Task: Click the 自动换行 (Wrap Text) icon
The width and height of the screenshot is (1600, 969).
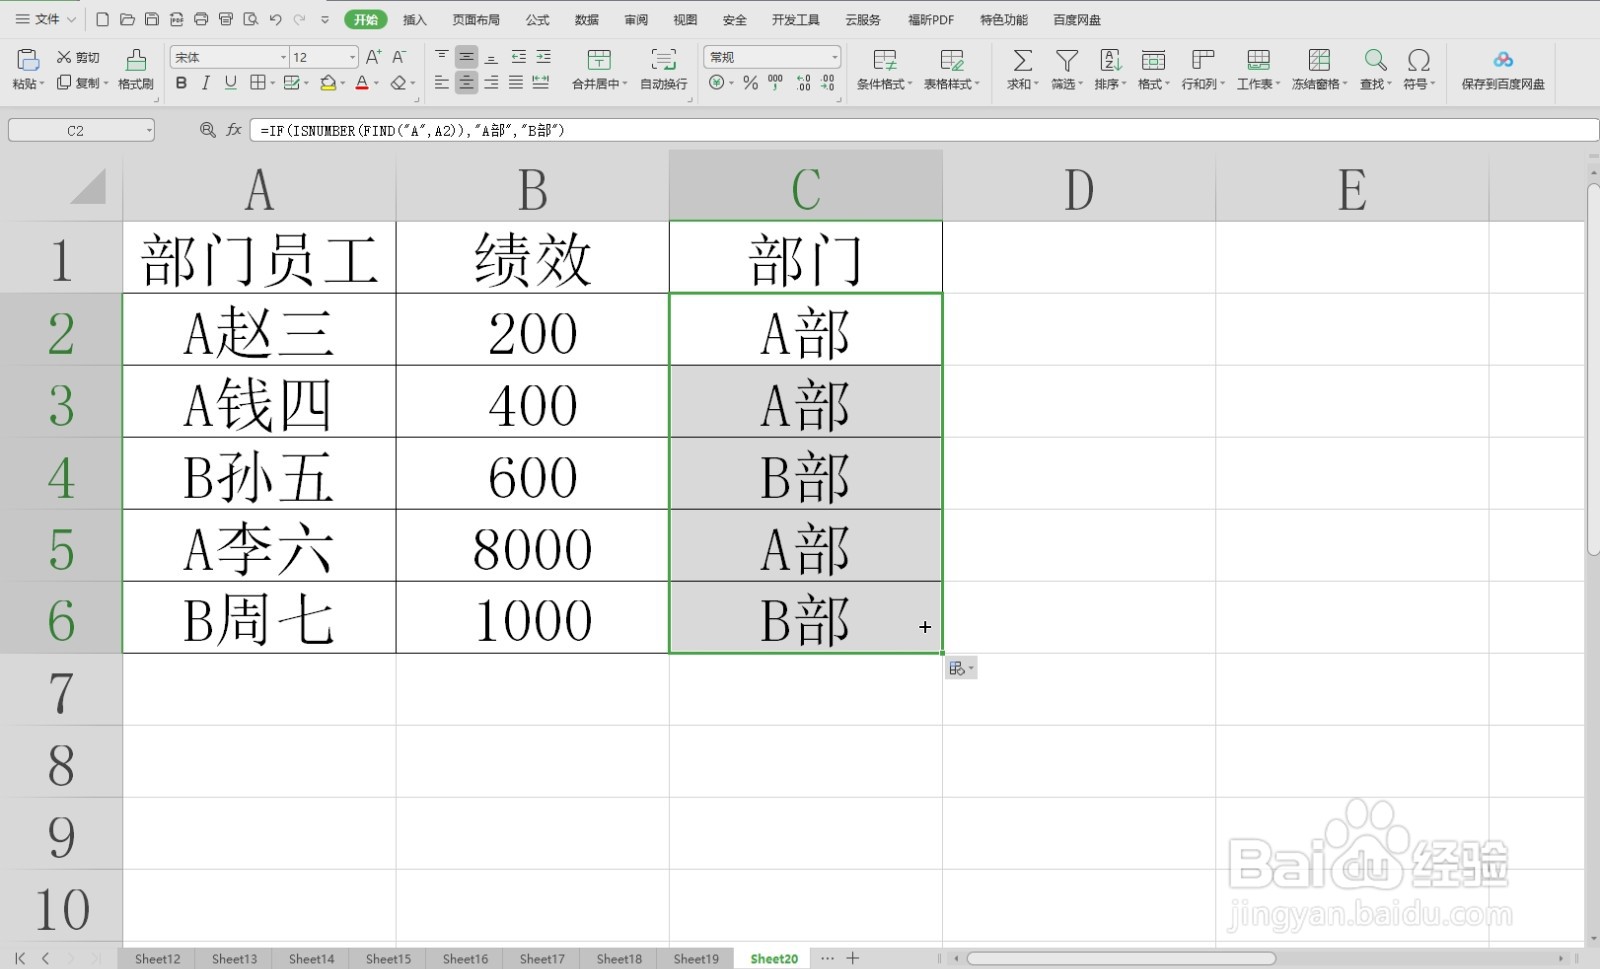Action: [x=663, y=68]
